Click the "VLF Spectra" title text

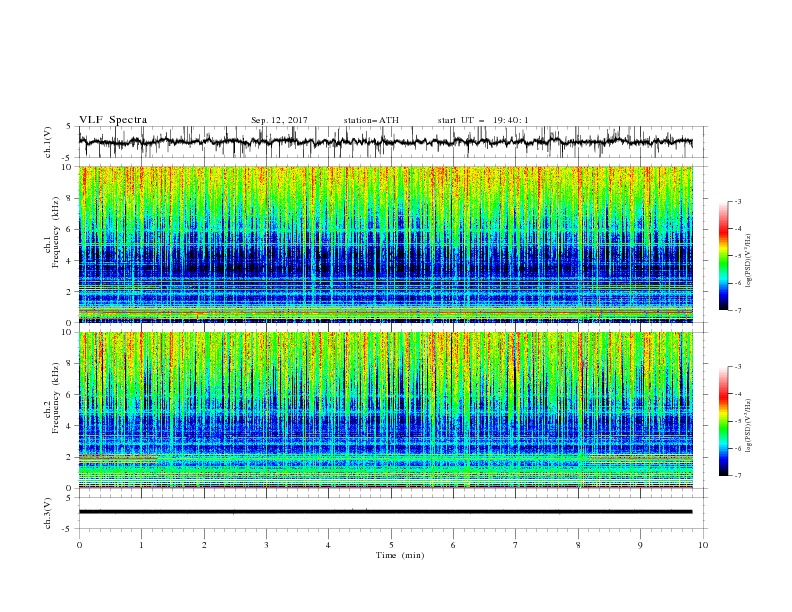113,120
